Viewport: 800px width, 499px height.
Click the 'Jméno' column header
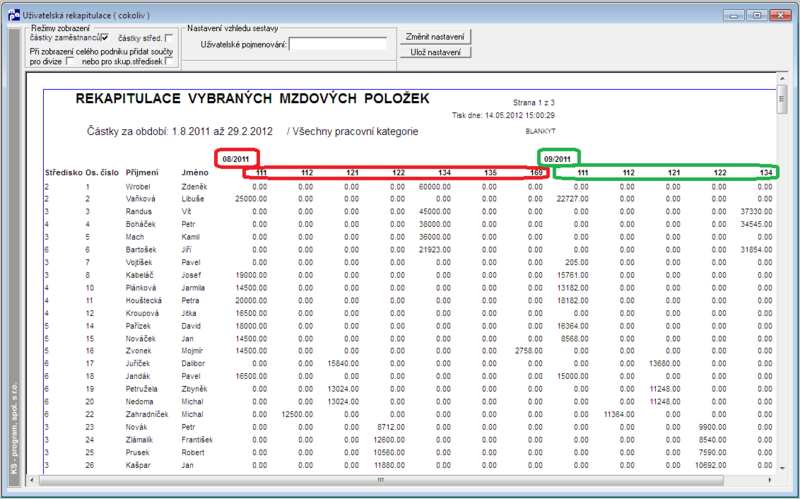(x=194, y=173)
